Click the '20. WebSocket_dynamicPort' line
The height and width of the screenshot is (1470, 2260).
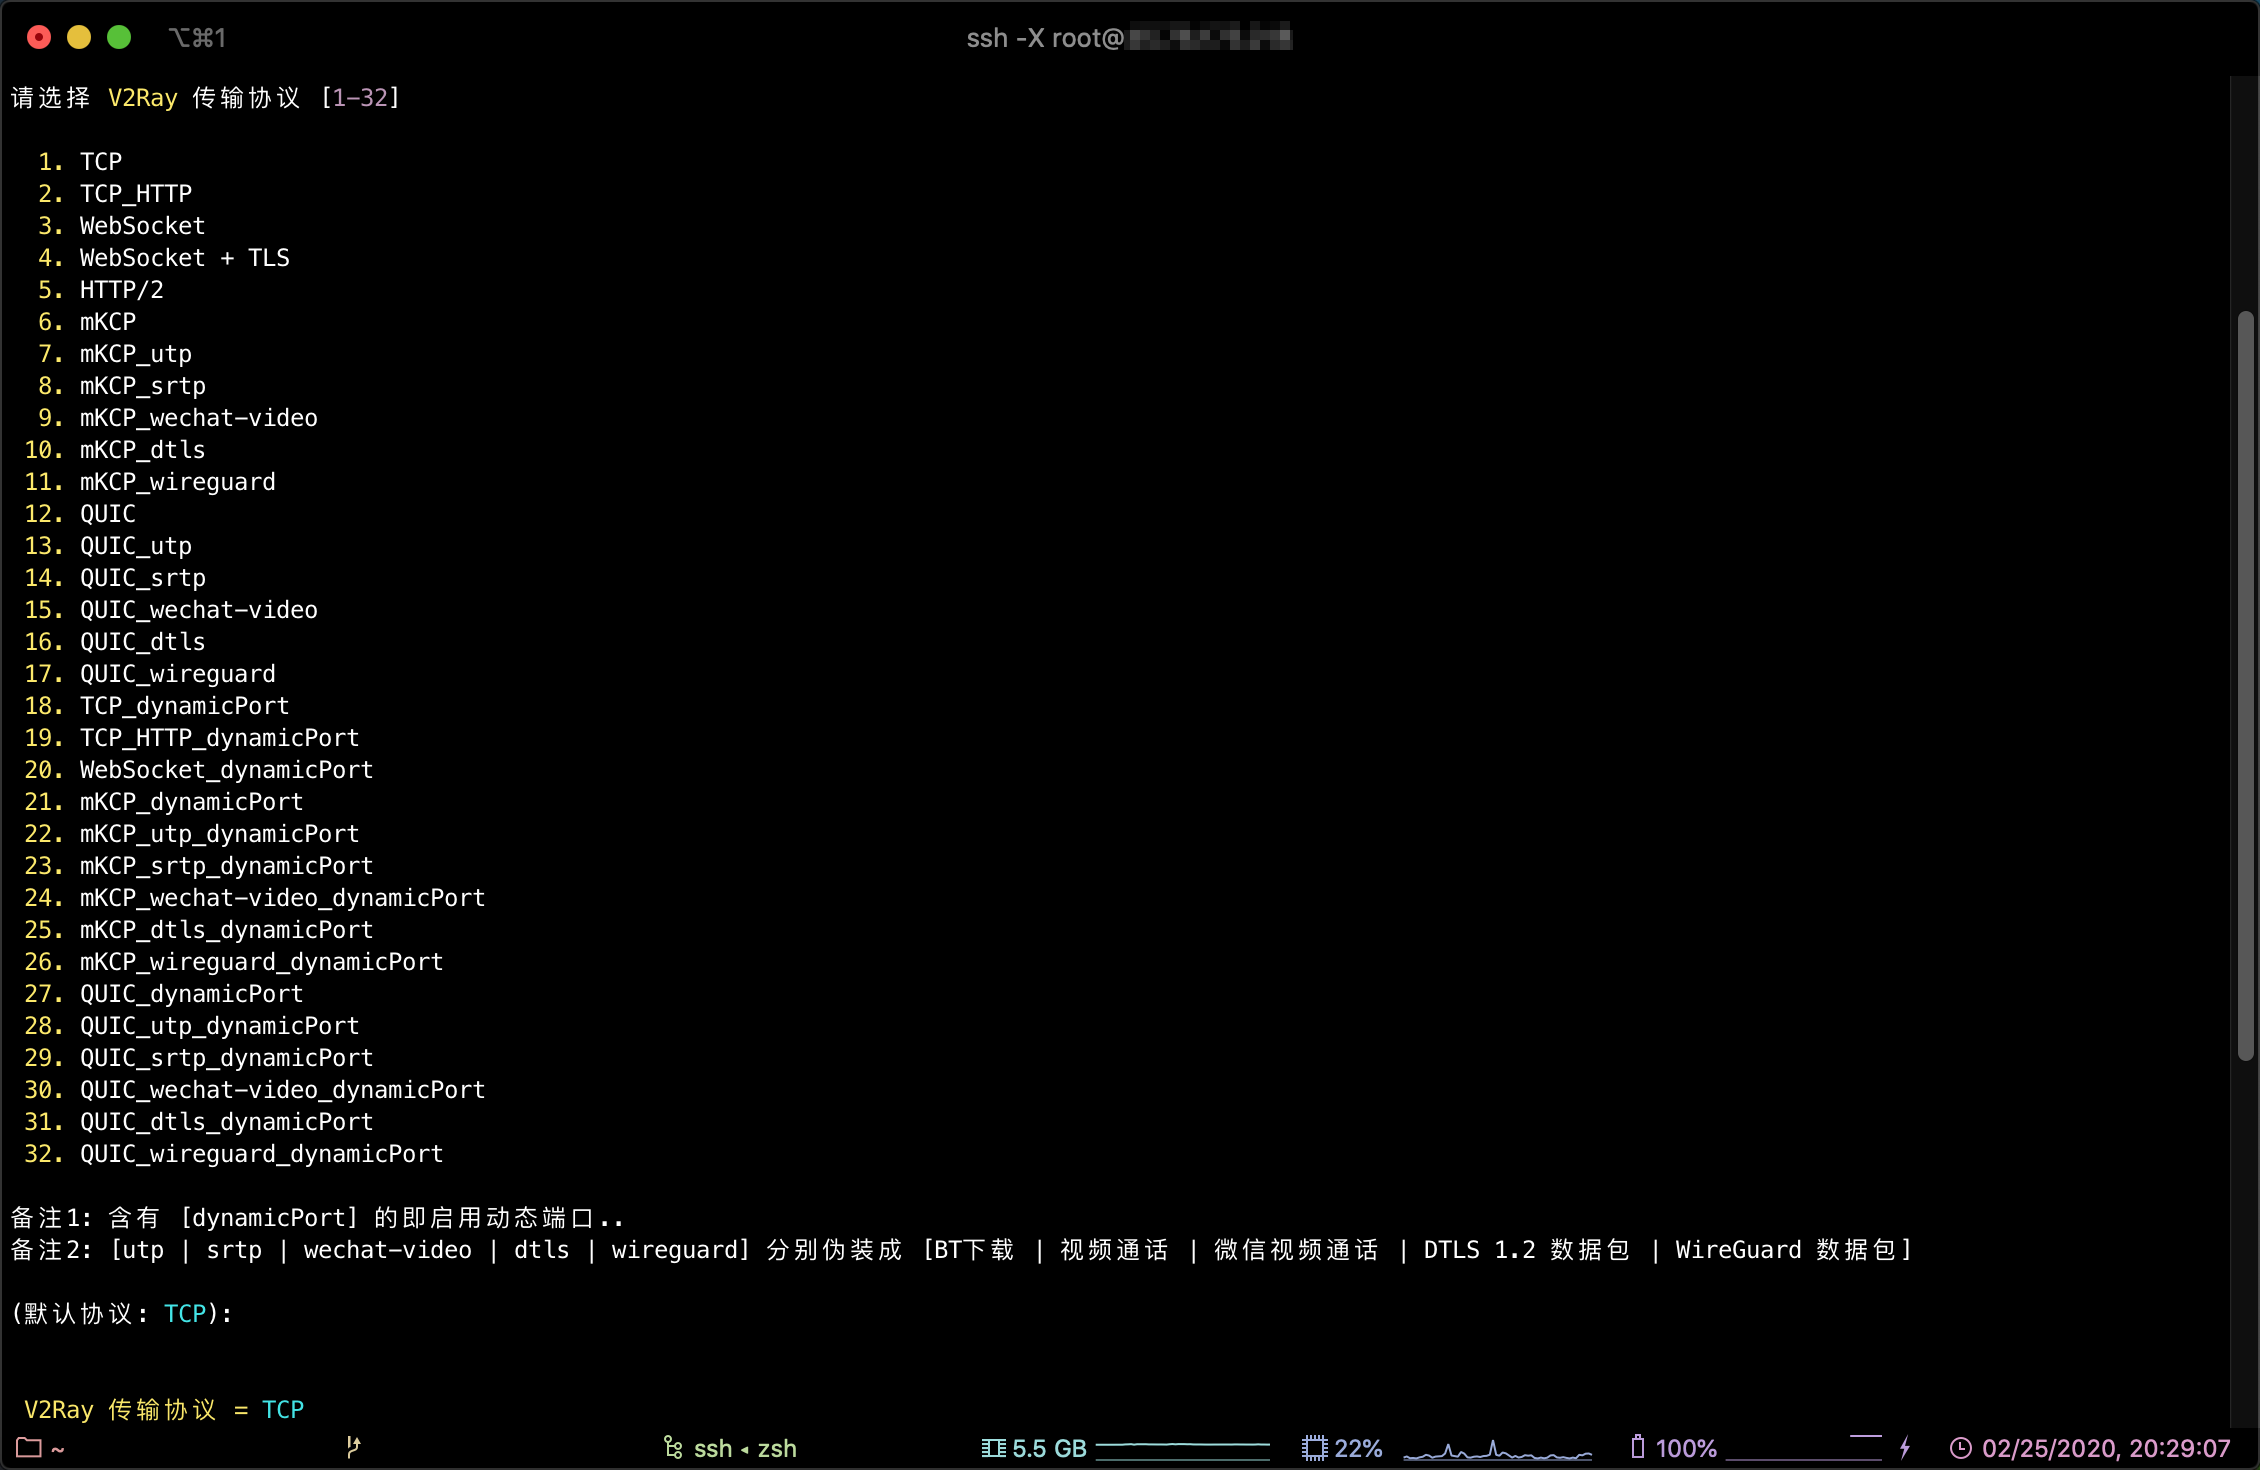click(199, 770)
